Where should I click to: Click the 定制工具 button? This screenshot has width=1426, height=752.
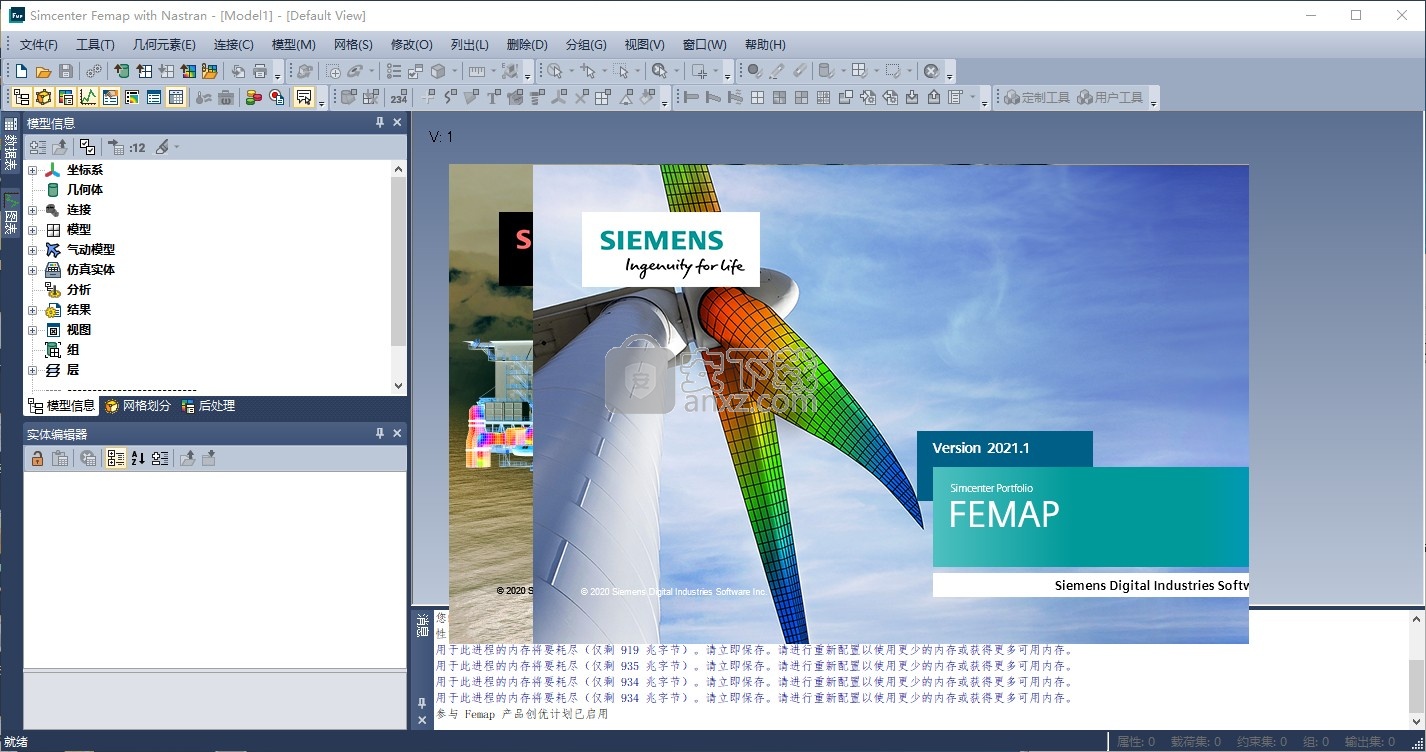click(1037, 97)
